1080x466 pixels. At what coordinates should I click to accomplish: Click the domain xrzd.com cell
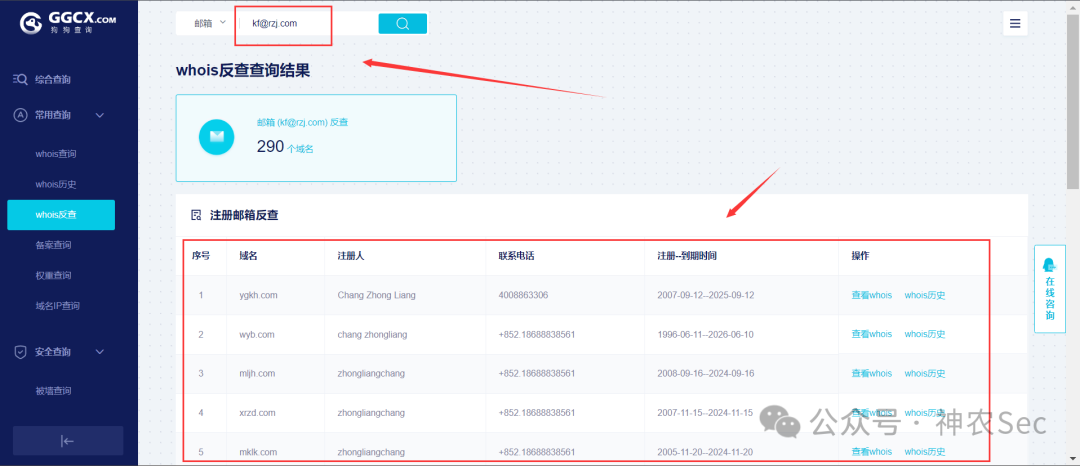click(x=257, y=413)
